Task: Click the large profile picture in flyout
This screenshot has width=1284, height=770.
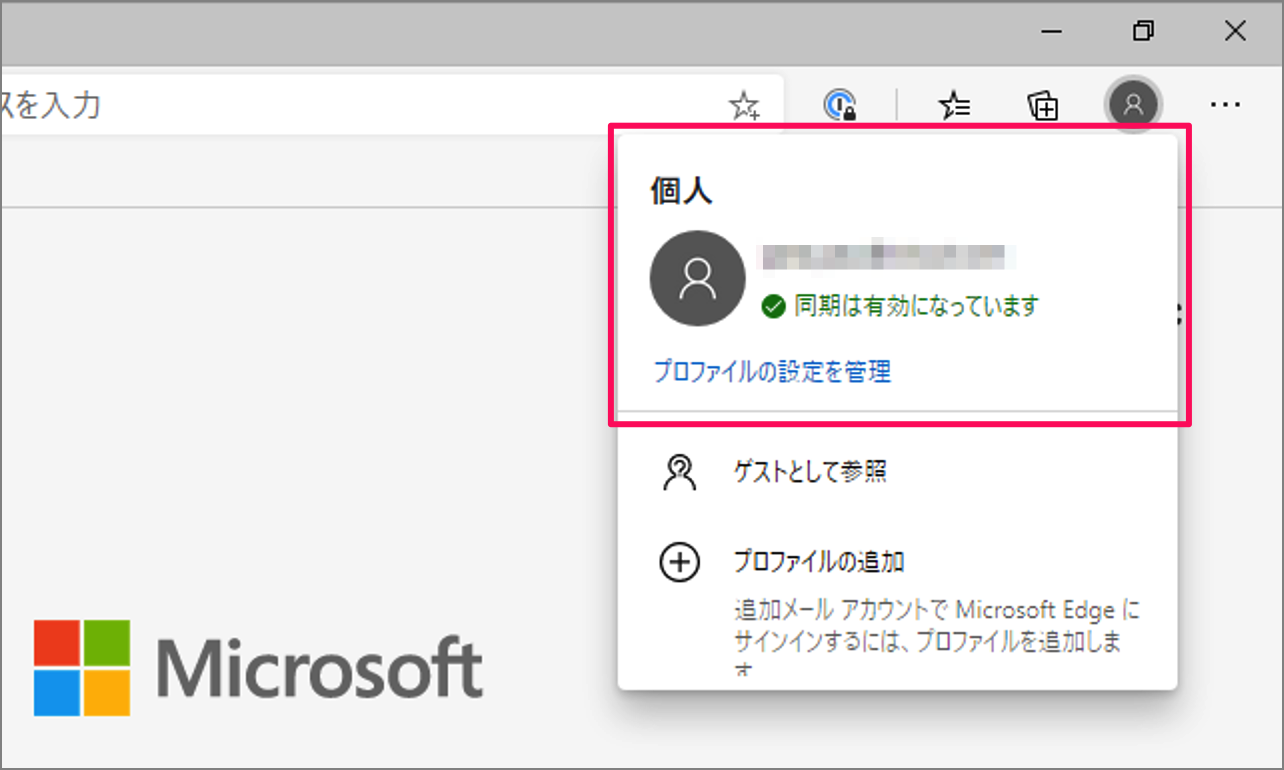Action: coord(697,279)
